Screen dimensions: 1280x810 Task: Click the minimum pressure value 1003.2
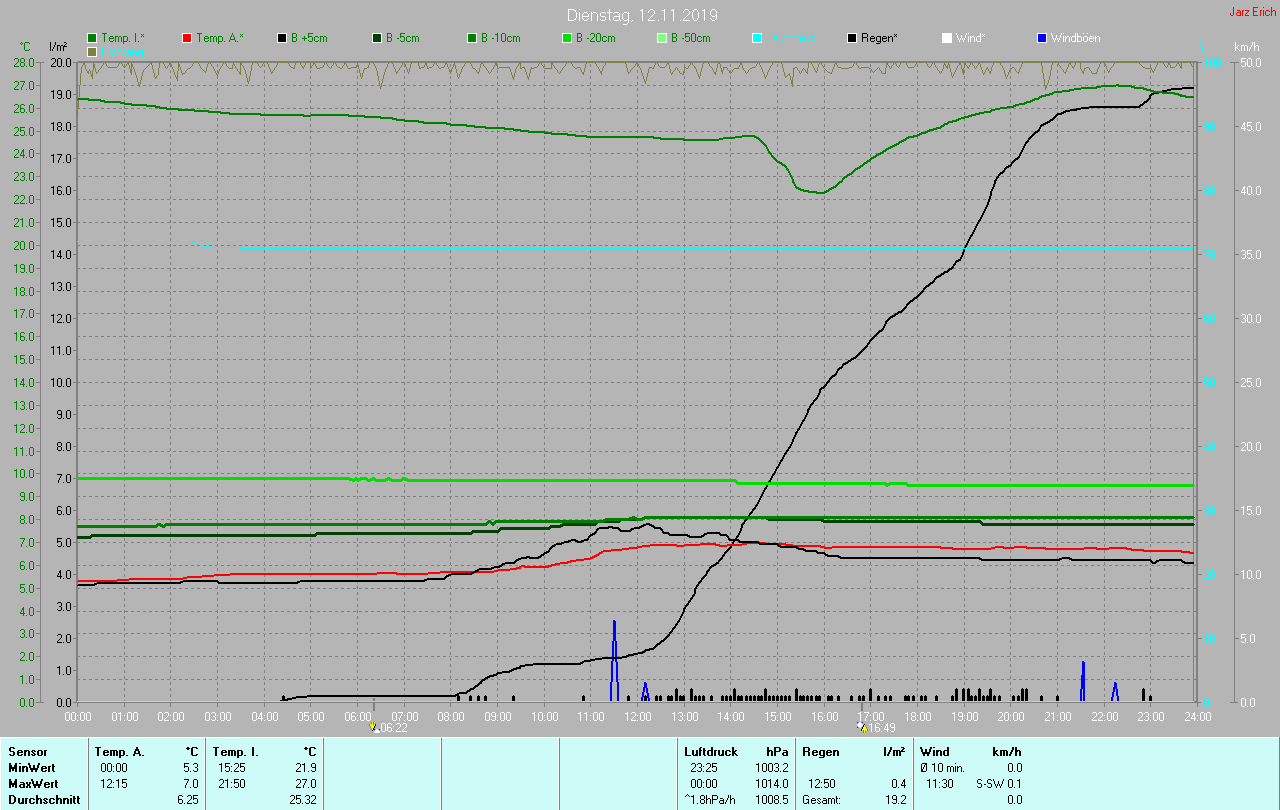point(771,767)
